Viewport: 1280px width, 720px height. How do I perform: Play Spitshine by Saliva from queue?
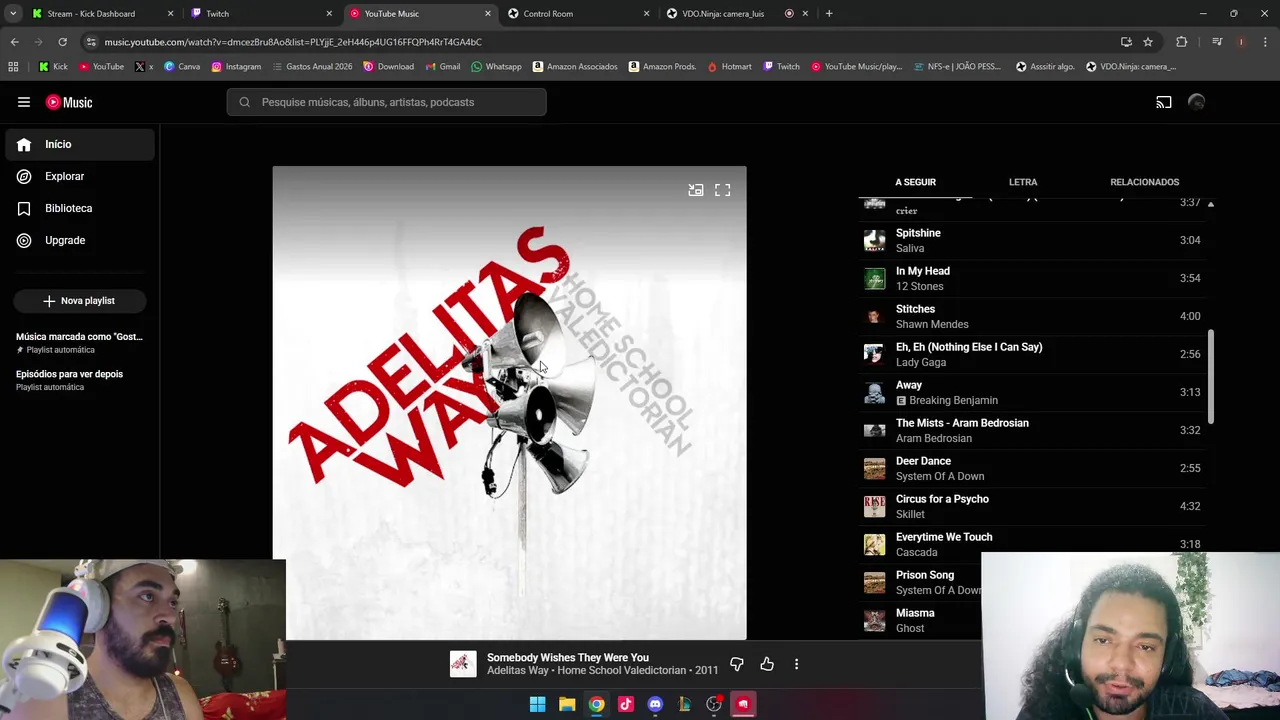click(1033, 240)
